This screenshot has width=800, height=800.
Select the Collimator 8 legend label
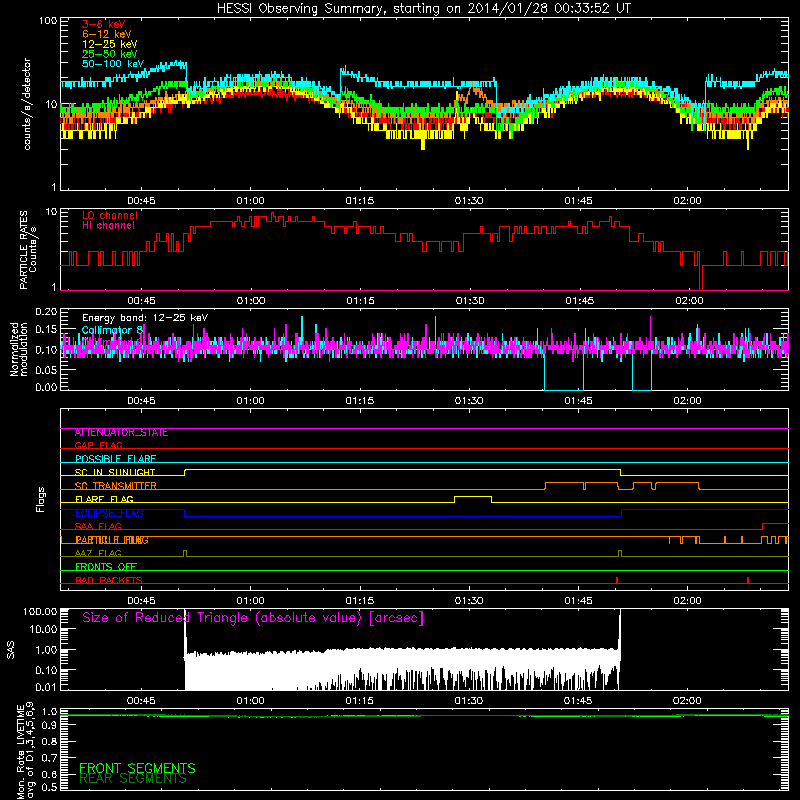(x=112, y=330)
